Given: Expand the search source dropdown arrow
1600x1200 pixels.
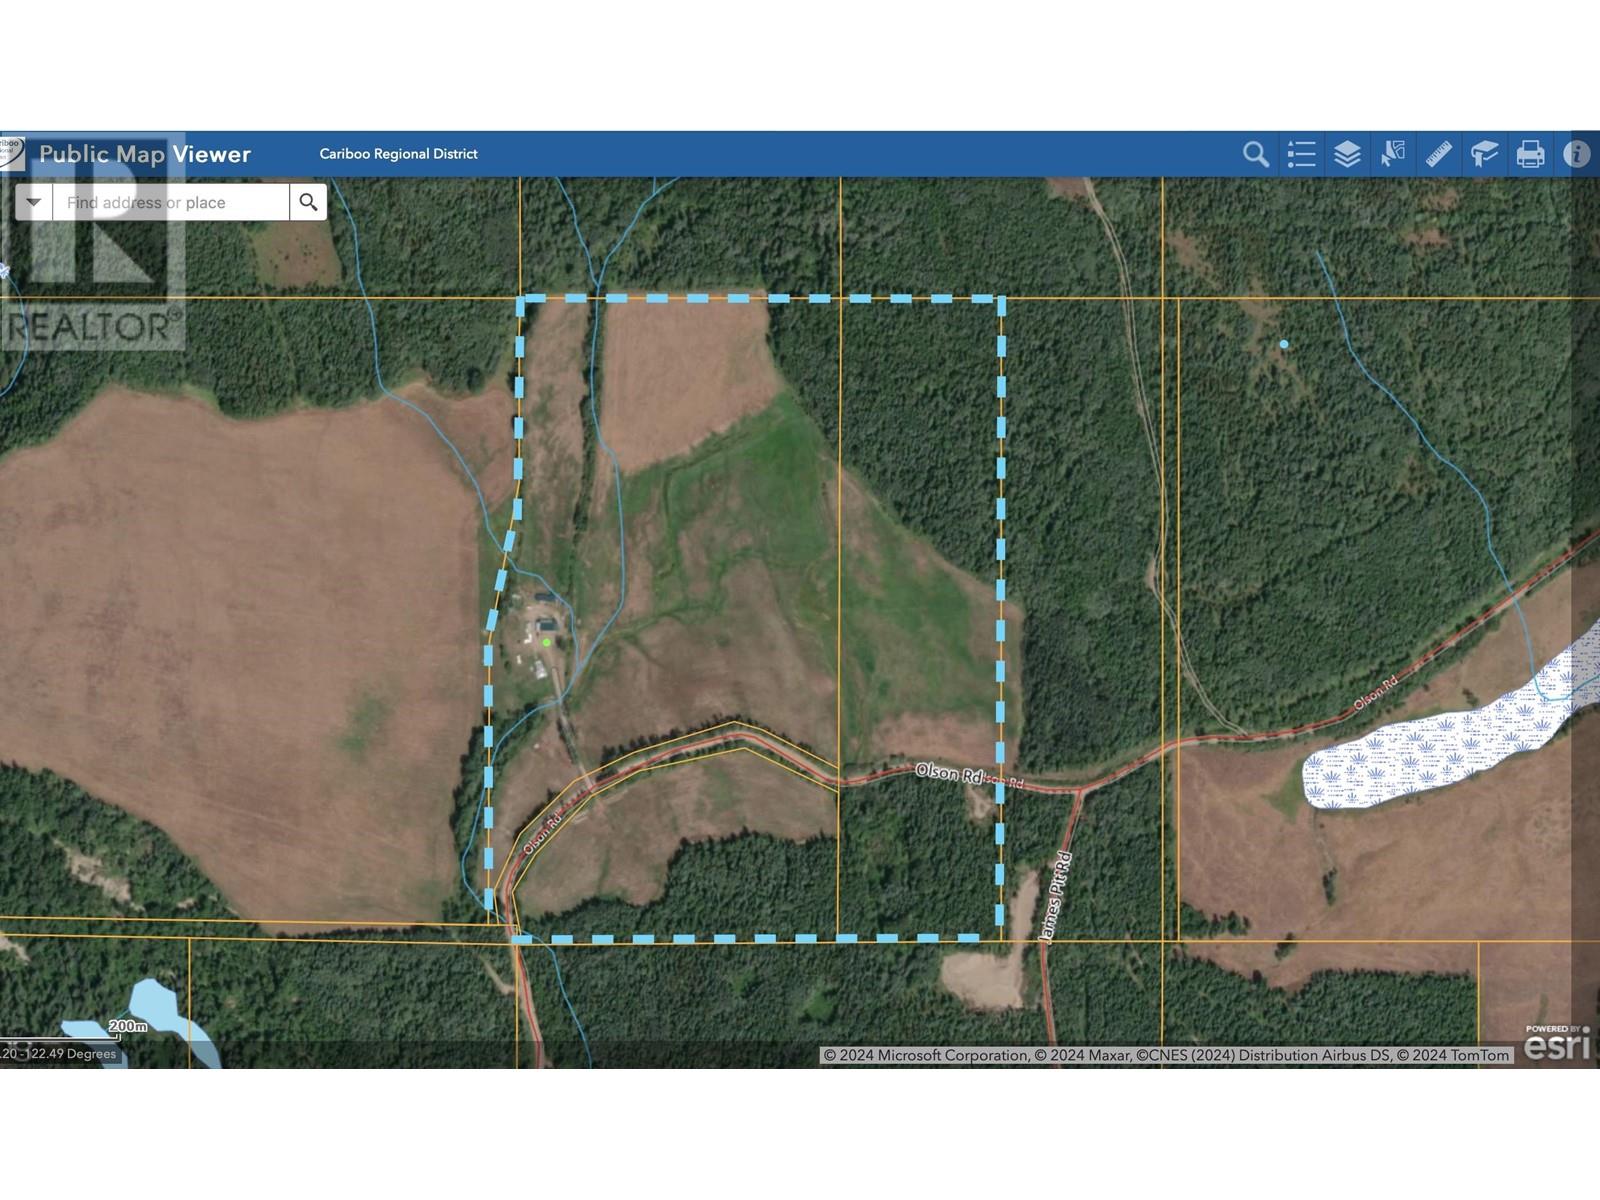Looking at the screenshot, I should pyautogui.click(x=34, y=202).
